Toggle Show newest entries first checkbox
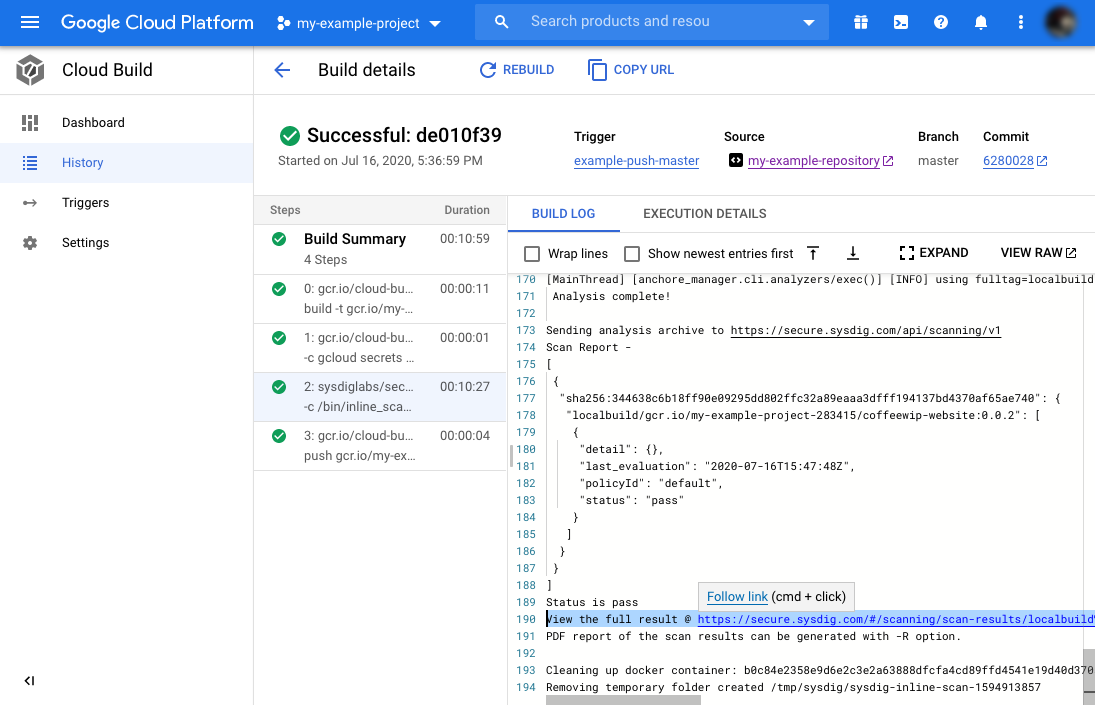The width and height of the screenshot is (1095, 705). coord(632,253)
